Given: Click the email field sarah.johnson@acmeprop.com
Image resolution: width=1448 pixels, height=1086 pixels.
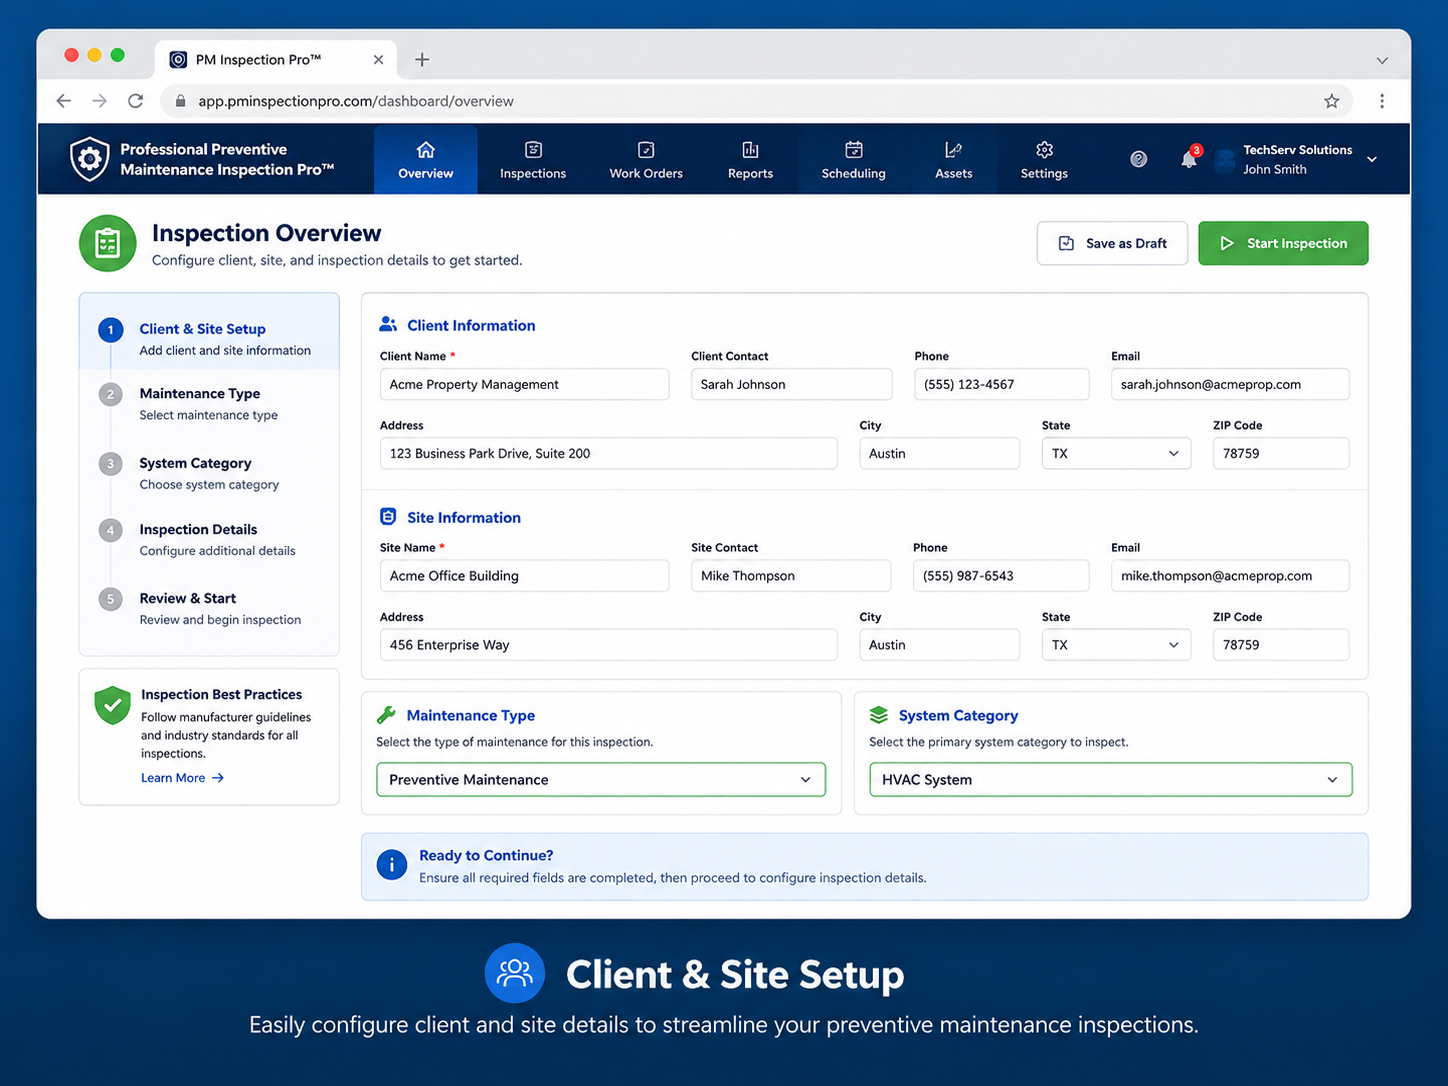Looking at the screenshot, I should coord(1230,384).
